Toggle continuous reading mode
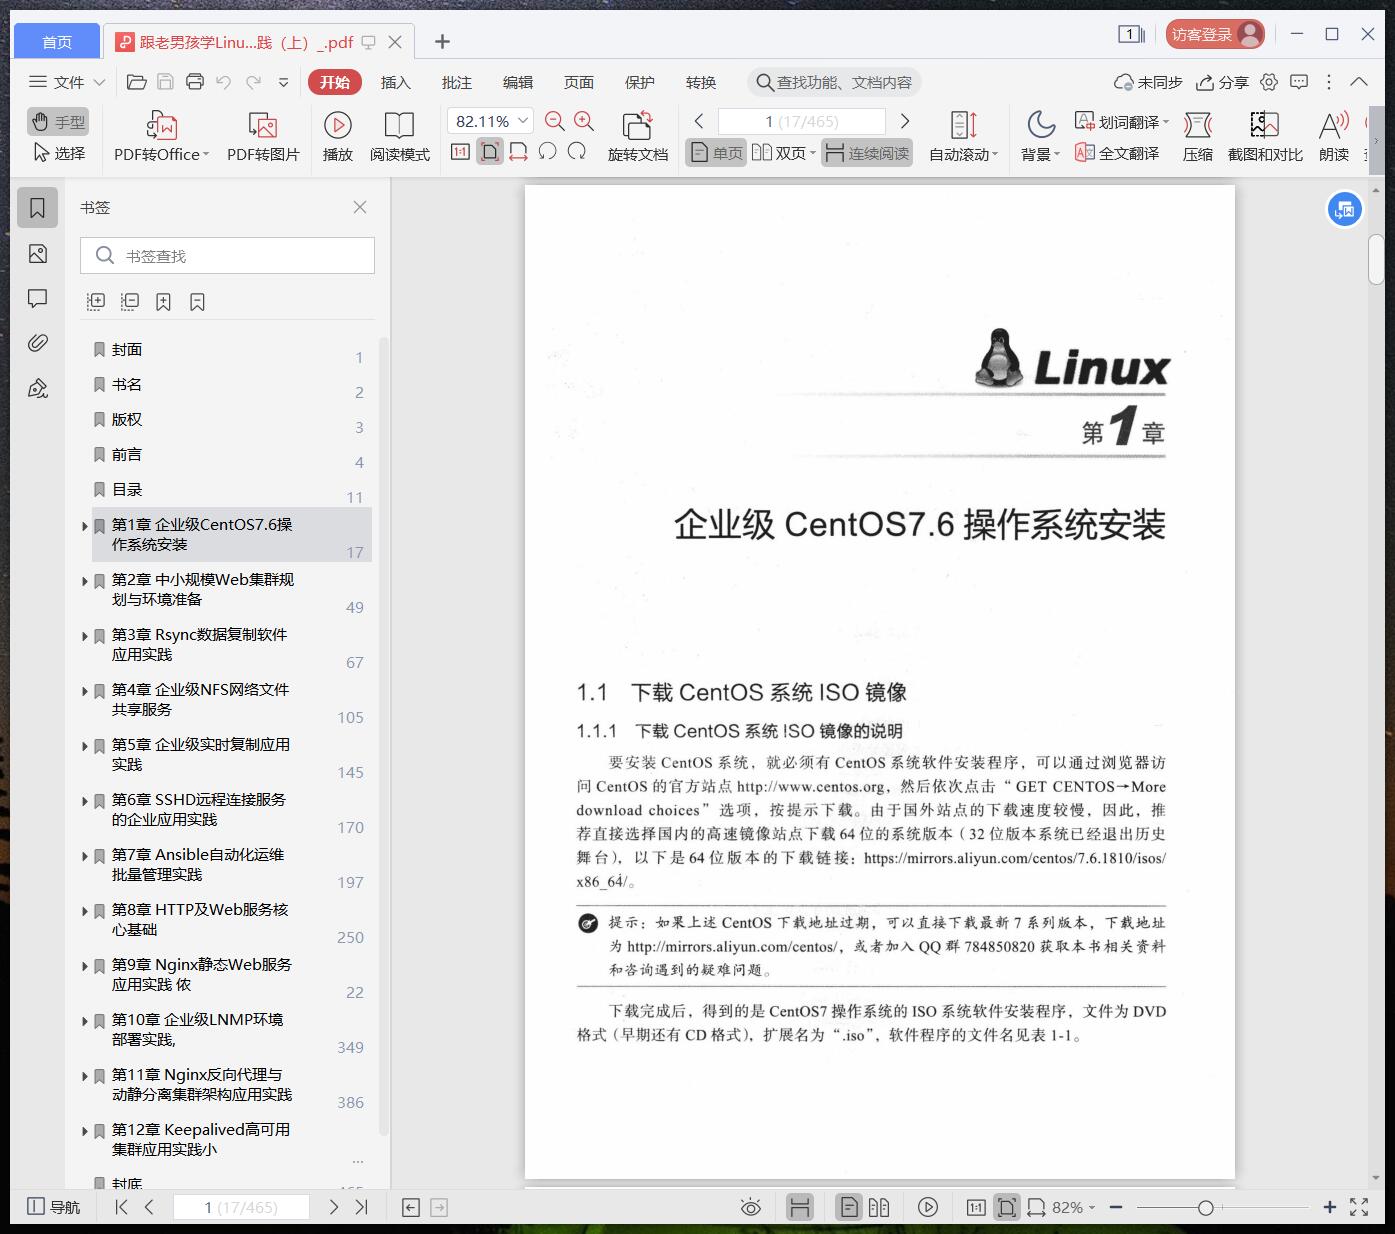Image resolution: width=1395 pixels, height=1234 pixels. click(867, 153)
